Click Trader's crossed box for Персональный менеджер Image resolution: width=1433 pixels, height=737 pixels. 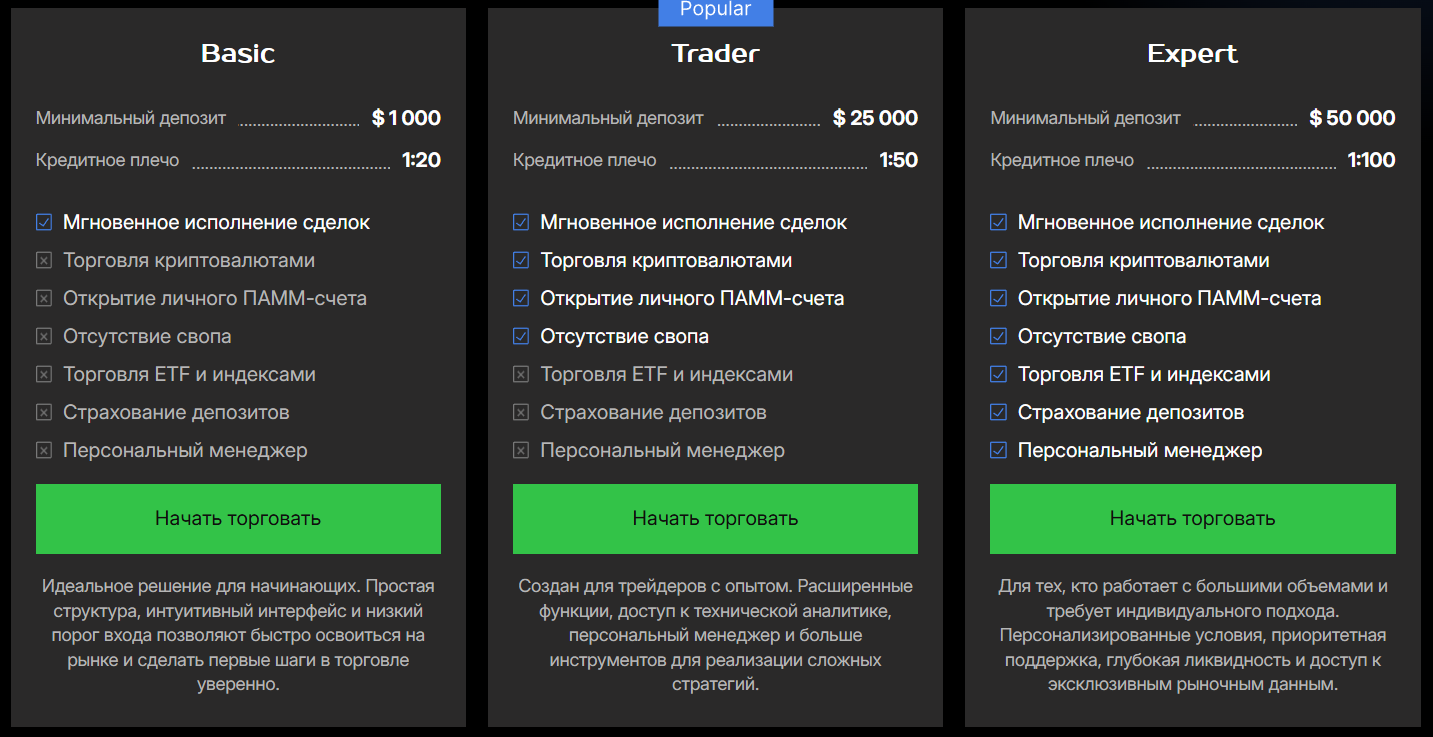521,450
